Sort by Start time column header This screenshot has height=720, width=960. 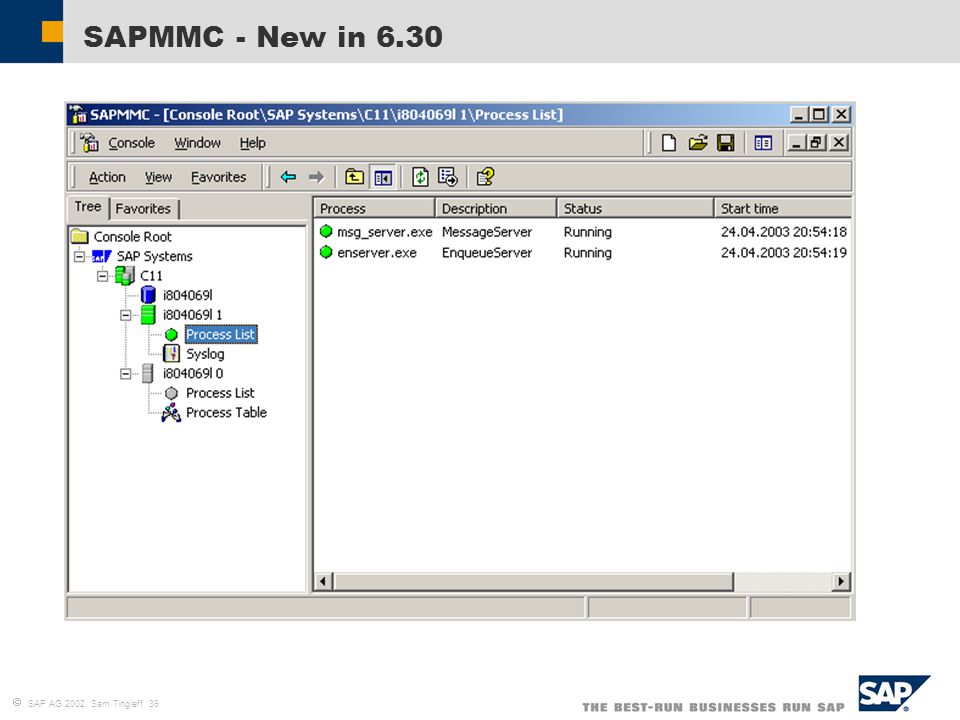pyautogui.click(x=782, y=209)
